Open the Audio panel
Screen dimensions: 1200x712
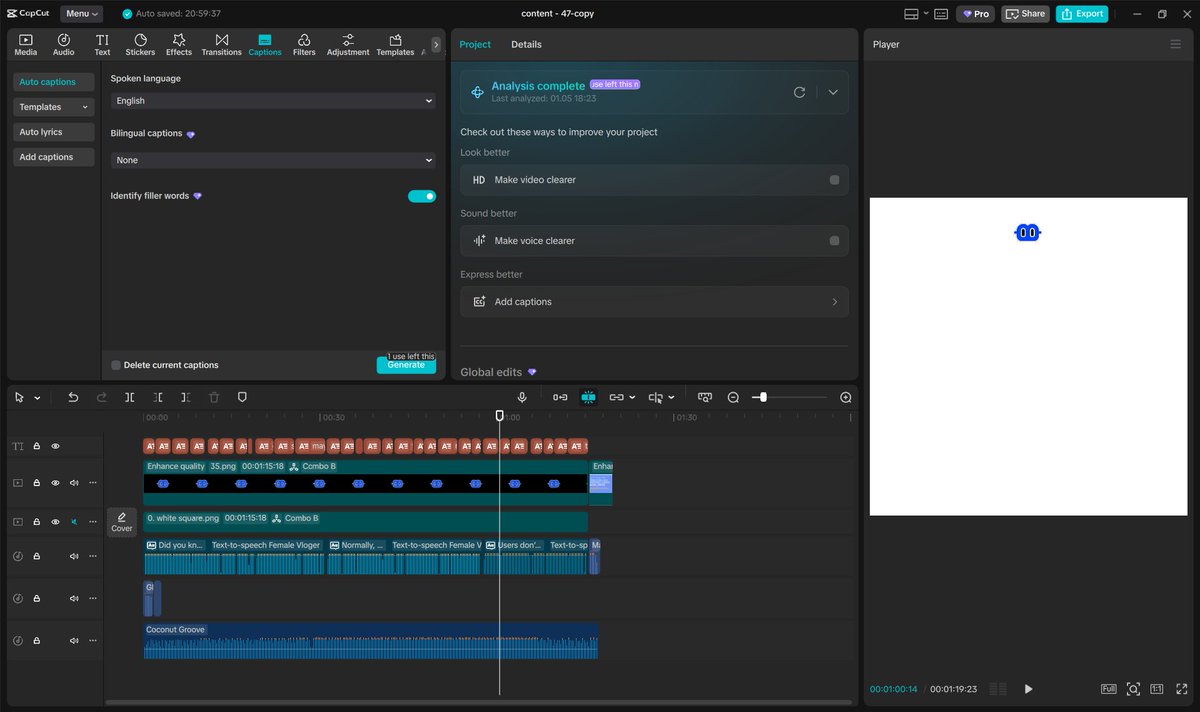tap(63, 45)
